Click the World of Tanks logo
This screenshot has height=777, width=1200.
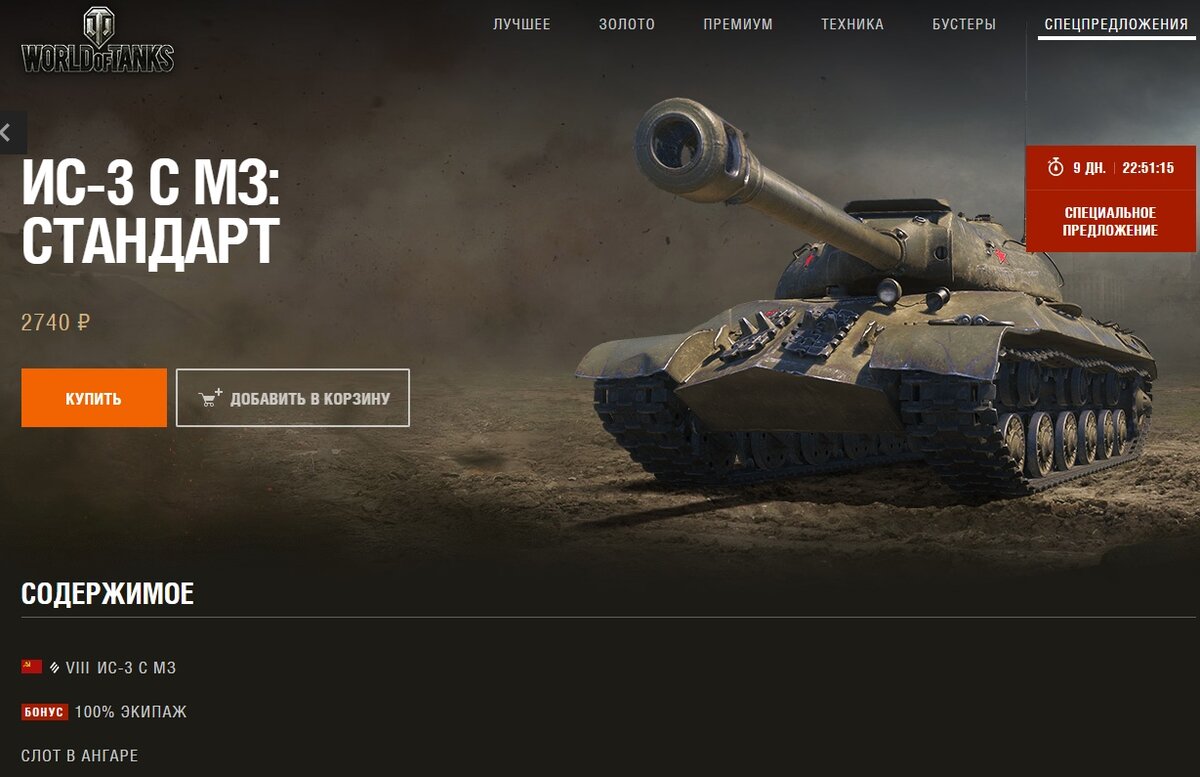[97, 41]
